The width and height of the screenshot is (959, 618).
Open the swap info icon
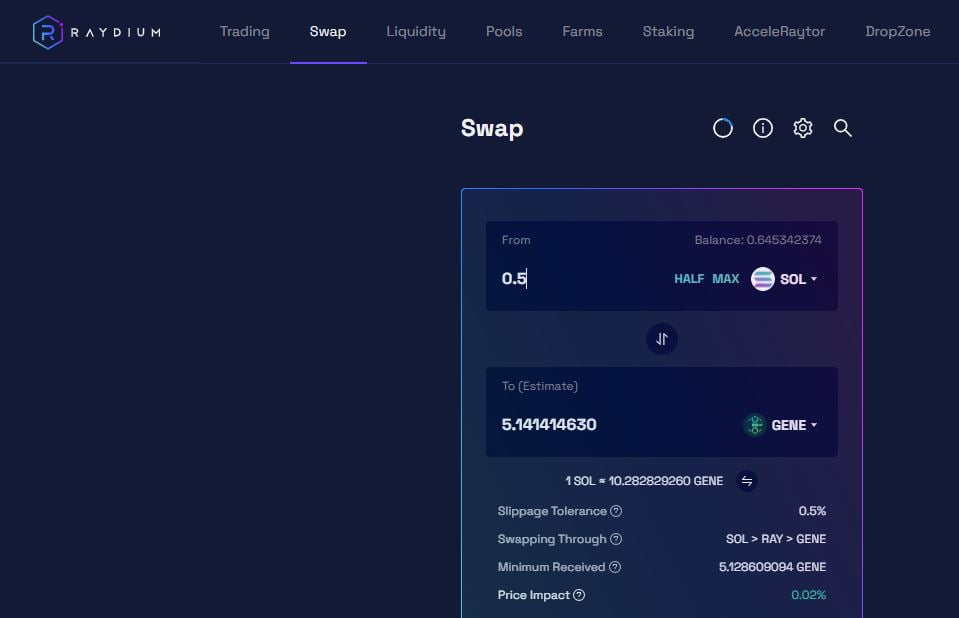pos(763,128)
